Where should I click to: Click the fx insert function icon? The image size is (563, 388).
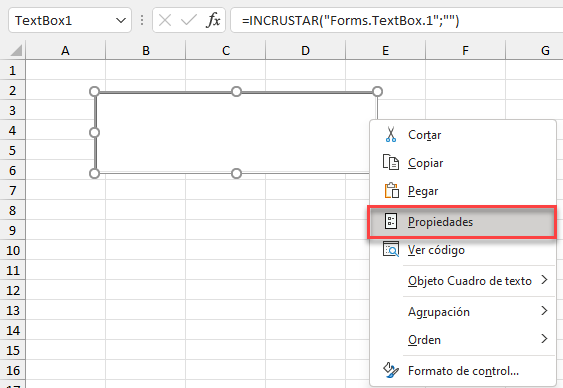[213, 20]
